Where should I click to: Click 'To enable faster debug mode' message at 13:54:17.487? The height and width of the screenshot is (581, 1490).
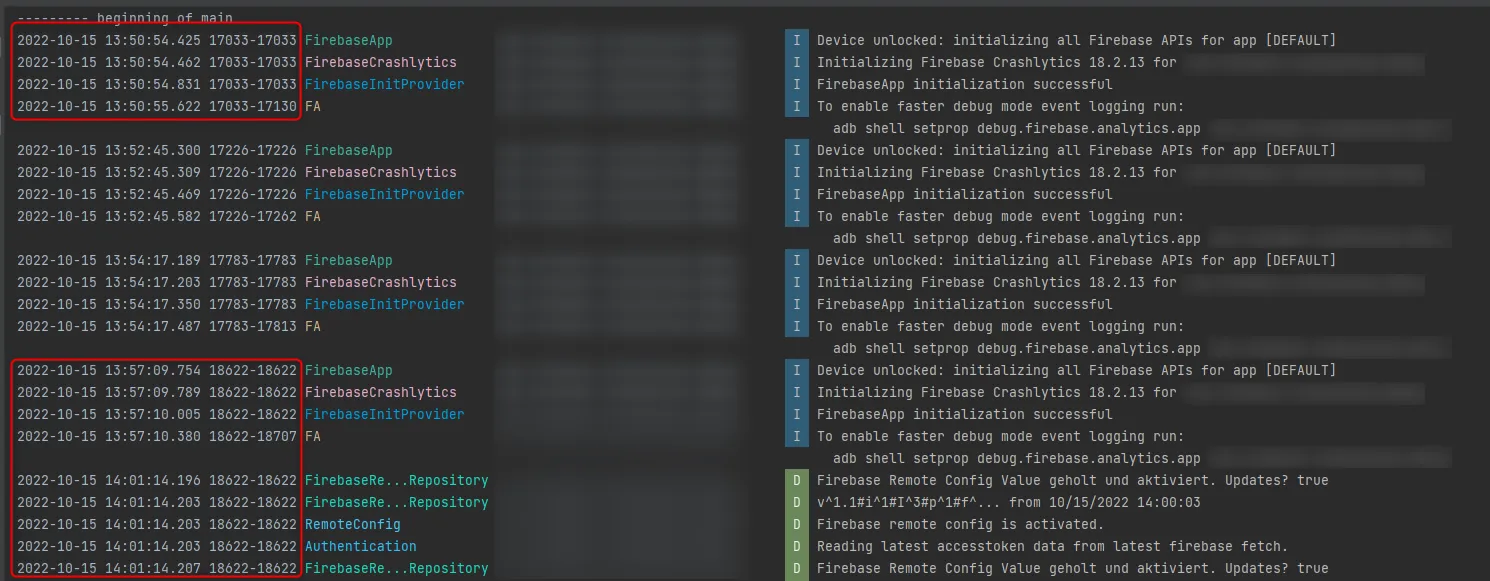[1000, 327]
